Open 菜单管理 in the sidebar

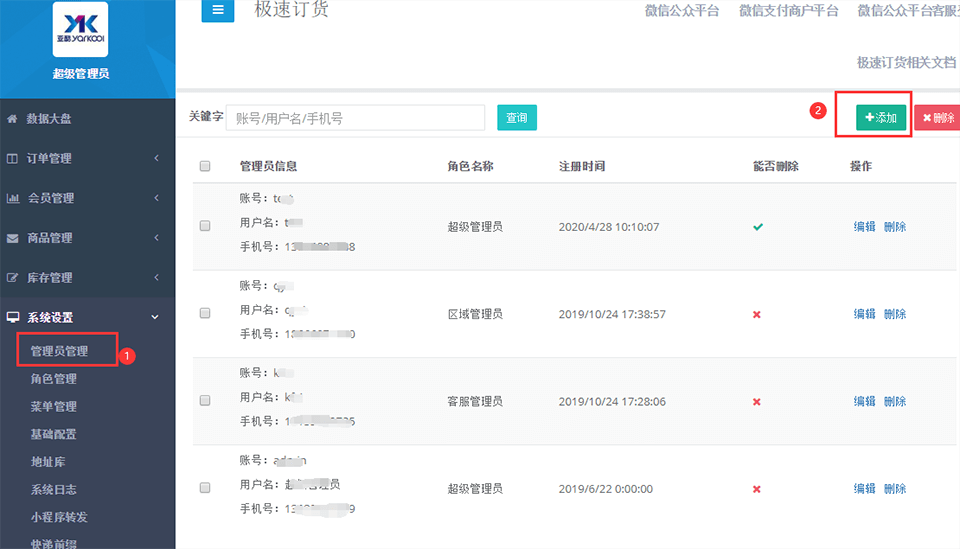(x=54, y=406)
